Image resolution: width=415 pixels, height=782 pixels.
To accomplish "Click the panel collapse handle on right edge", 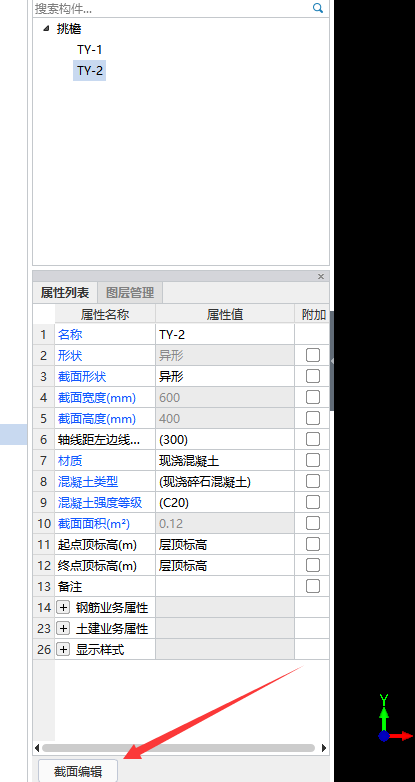I will pos(332,361).
